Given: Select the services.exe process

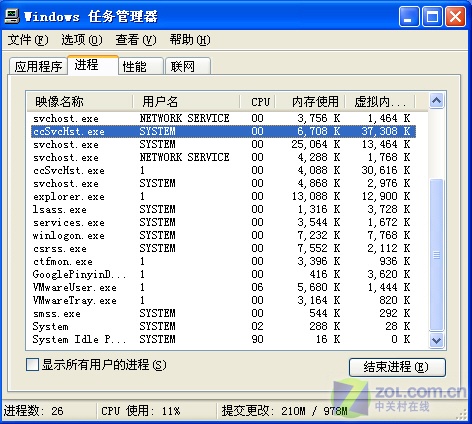Looking at the screenshot, I should (x=223, y=222).
